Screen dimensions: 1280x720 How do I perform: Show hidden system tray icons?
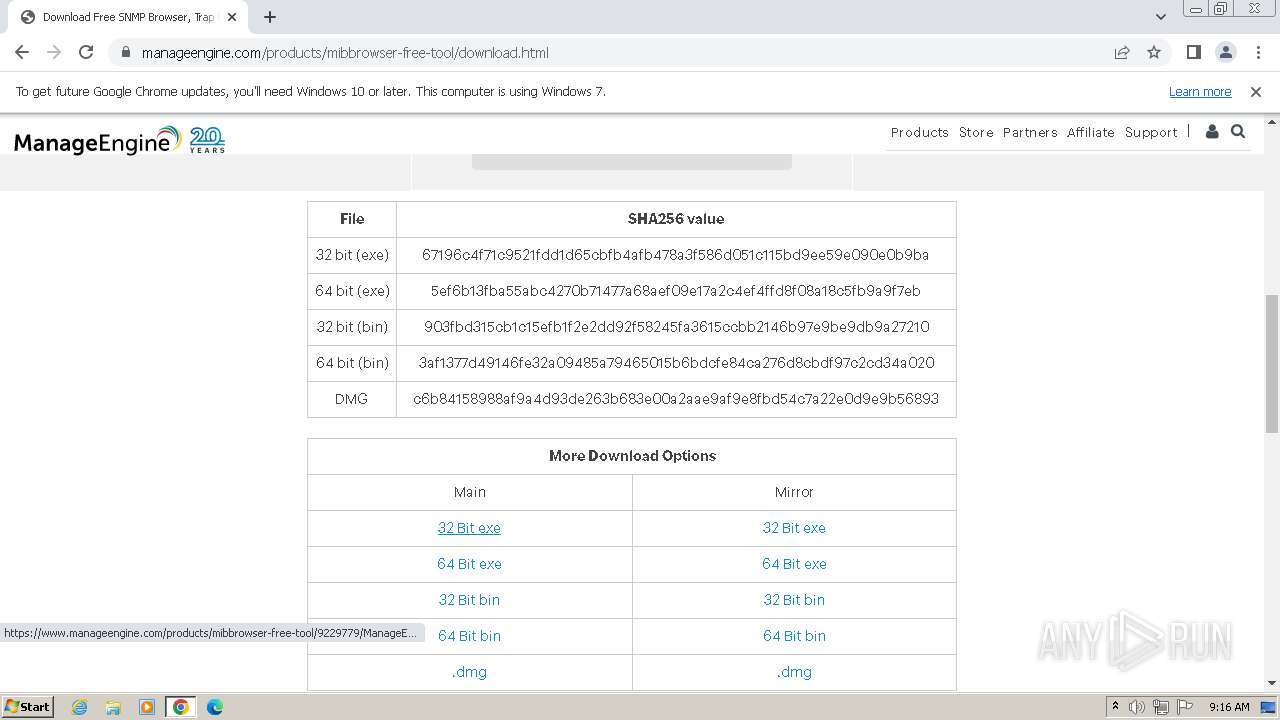pos(1115,707)
